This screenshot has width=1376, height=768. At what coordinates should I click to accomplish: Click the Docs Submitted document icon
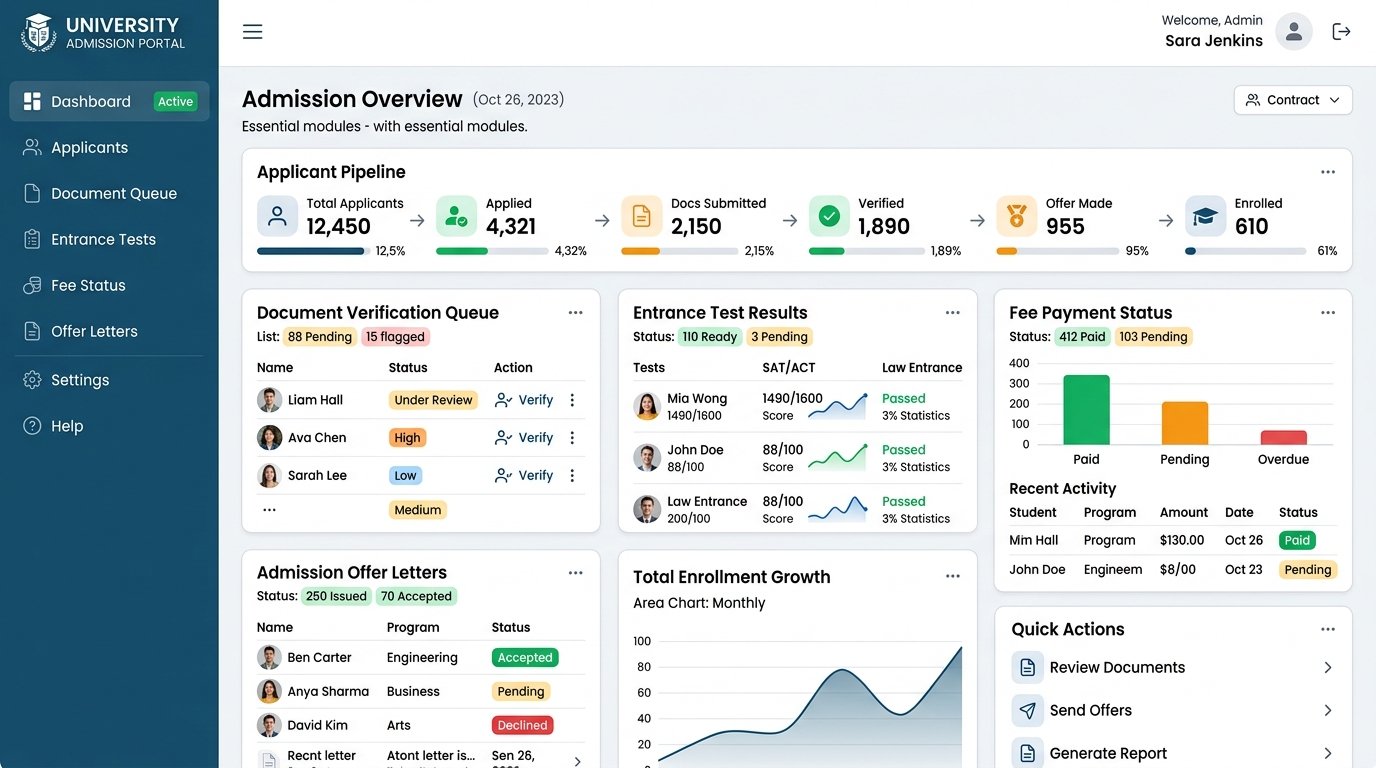pos(641,216)
